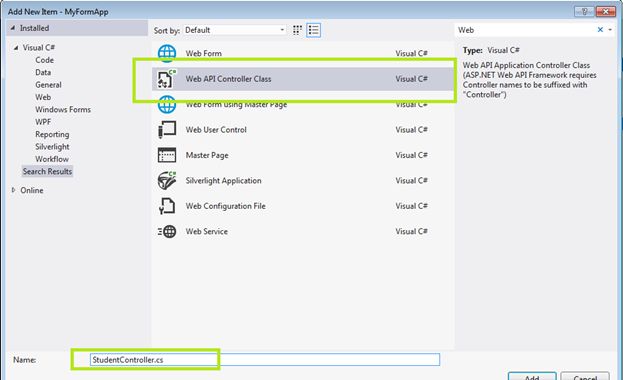Viewport: 623px width, 380px height.
Task: Select the General category
Action: [48, 85]
